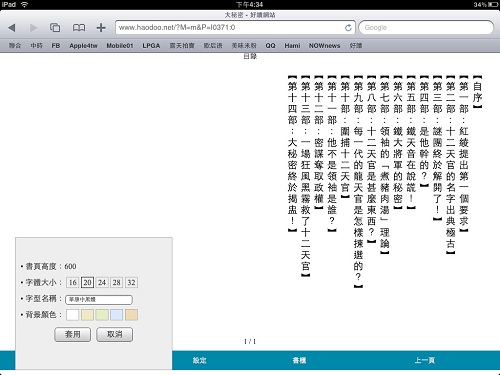
Task: Click the 取消 cancel button
Action: tap(115, 334)
